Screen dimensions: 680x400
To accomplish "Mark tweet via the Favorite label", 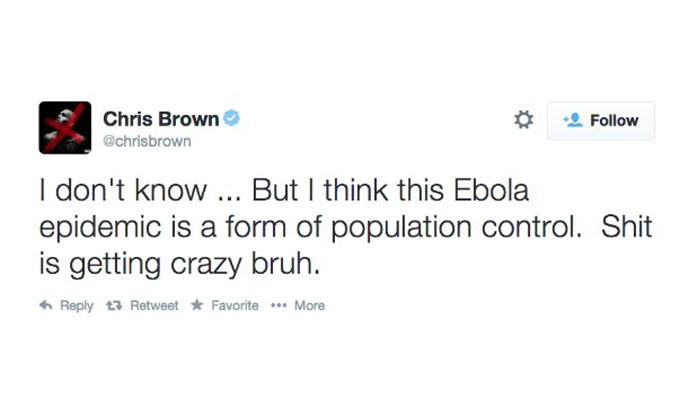I will point(235,306).
